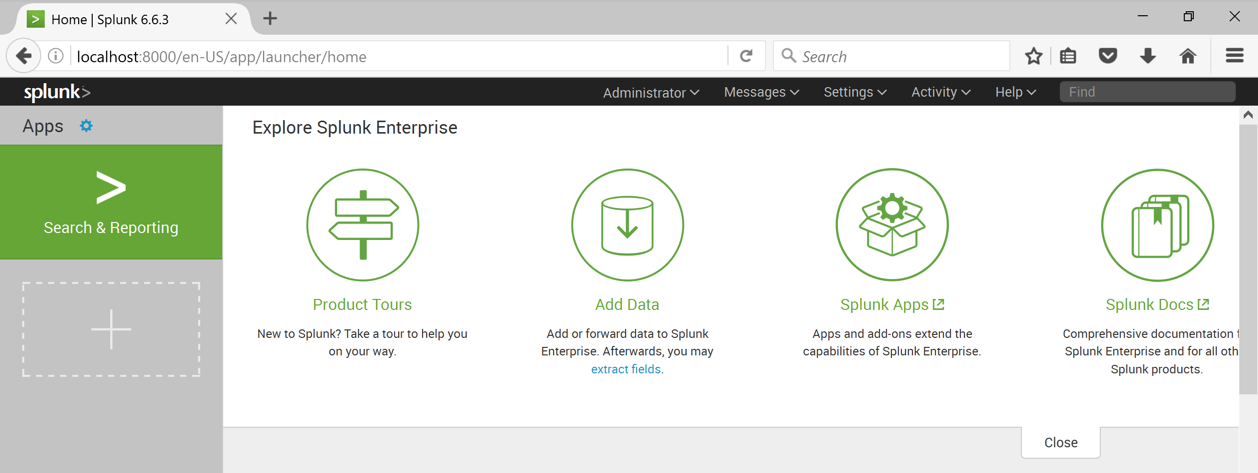
Task: Open the Search & Reporting app
Action: 111,203
